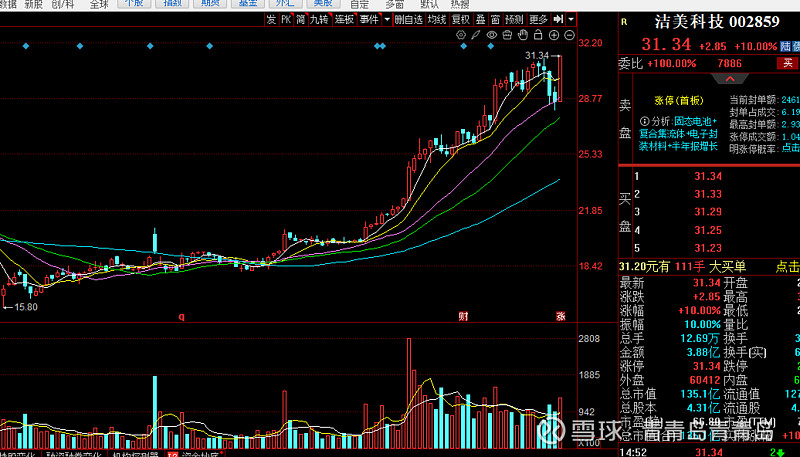Screen dimensions: 800x457
Task: Click the red 买 buy button
Action: [788, 63]
